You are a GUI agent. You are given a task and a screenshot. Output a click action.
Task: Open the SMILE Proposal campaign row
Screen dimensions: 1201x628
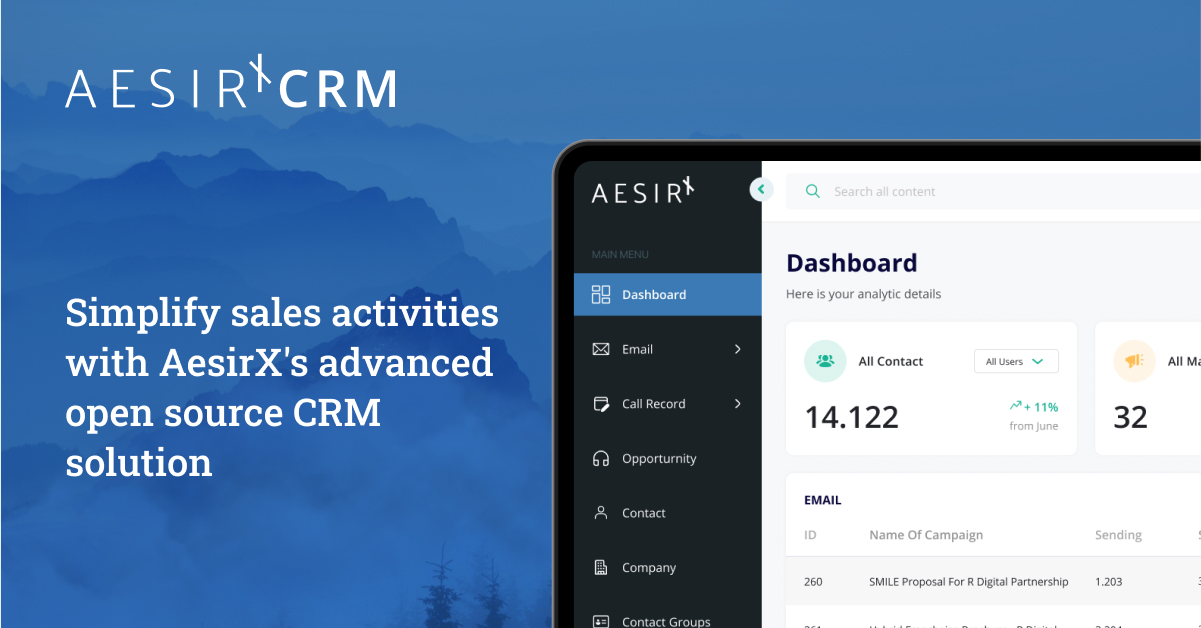click(x=968, y=581)
